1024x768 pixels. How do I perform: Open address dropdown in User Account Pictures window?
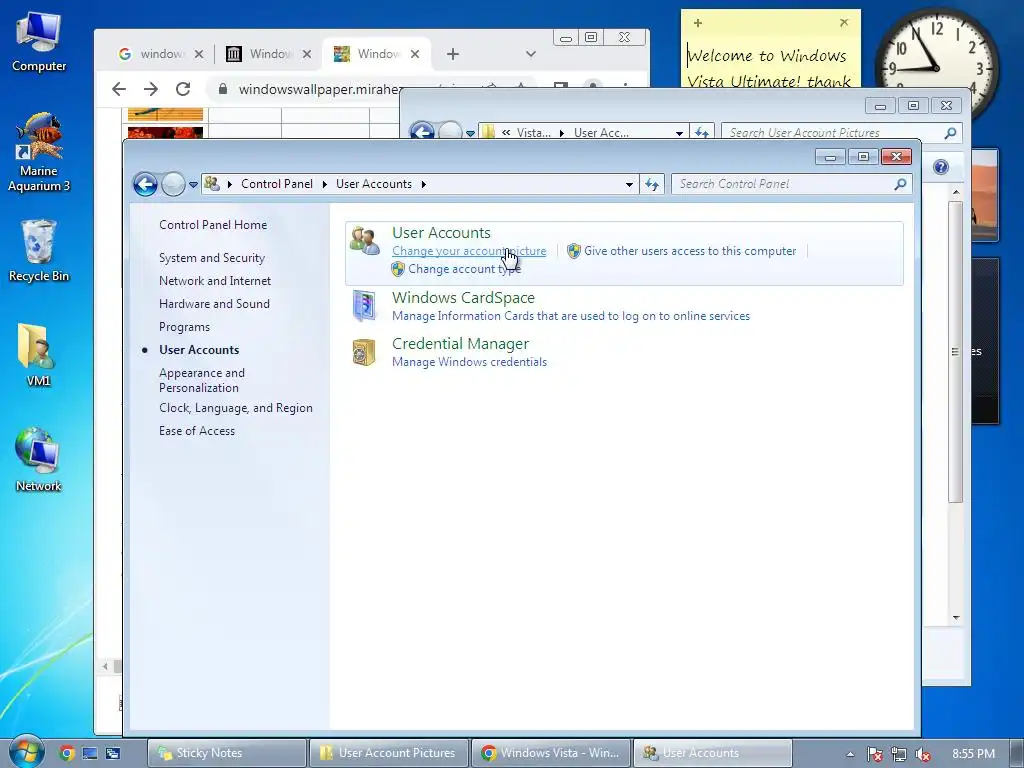click(679, 133)
